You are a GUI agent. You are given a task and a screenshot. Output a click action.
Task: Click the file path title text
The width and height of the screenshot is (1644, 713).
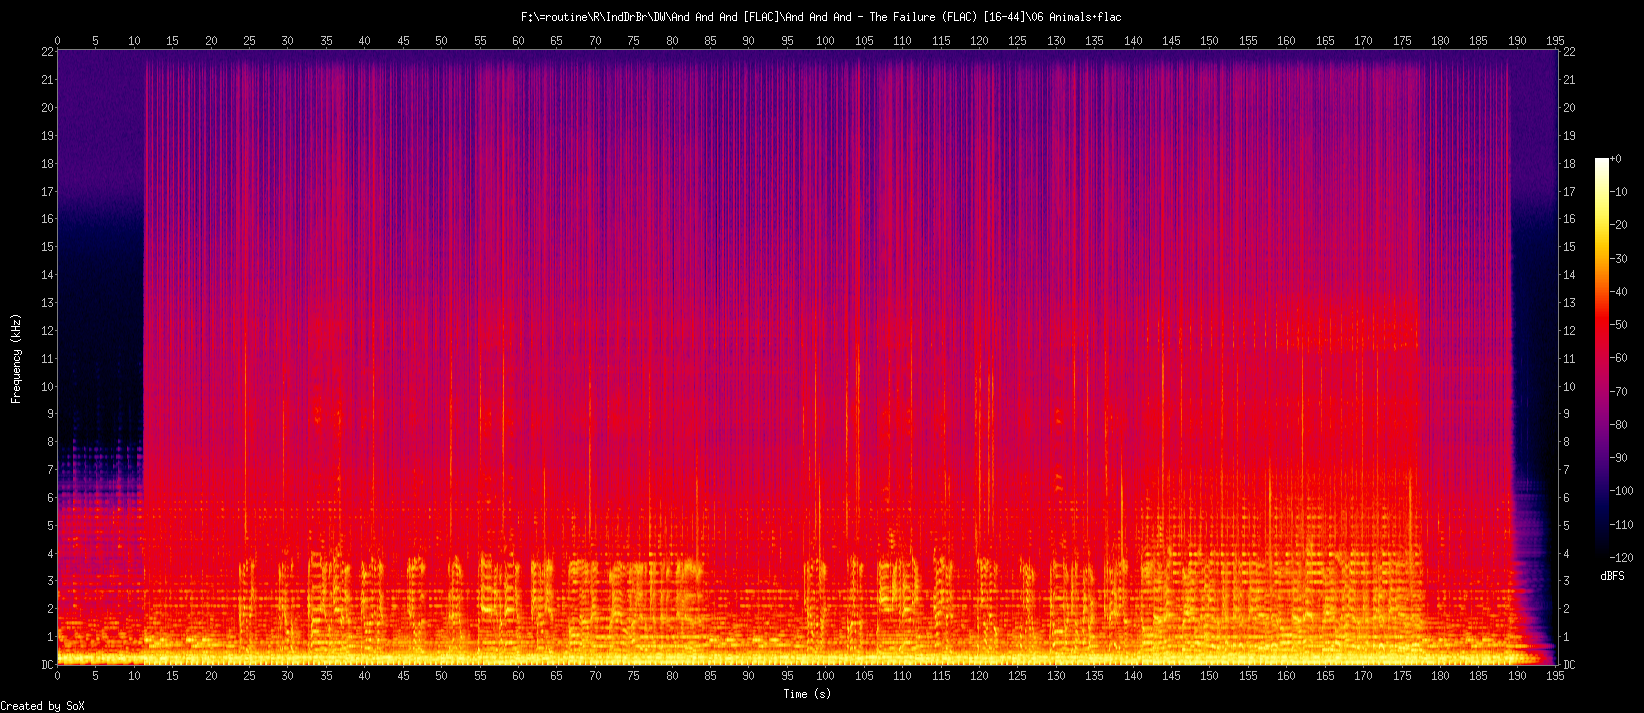pos(821,17)
